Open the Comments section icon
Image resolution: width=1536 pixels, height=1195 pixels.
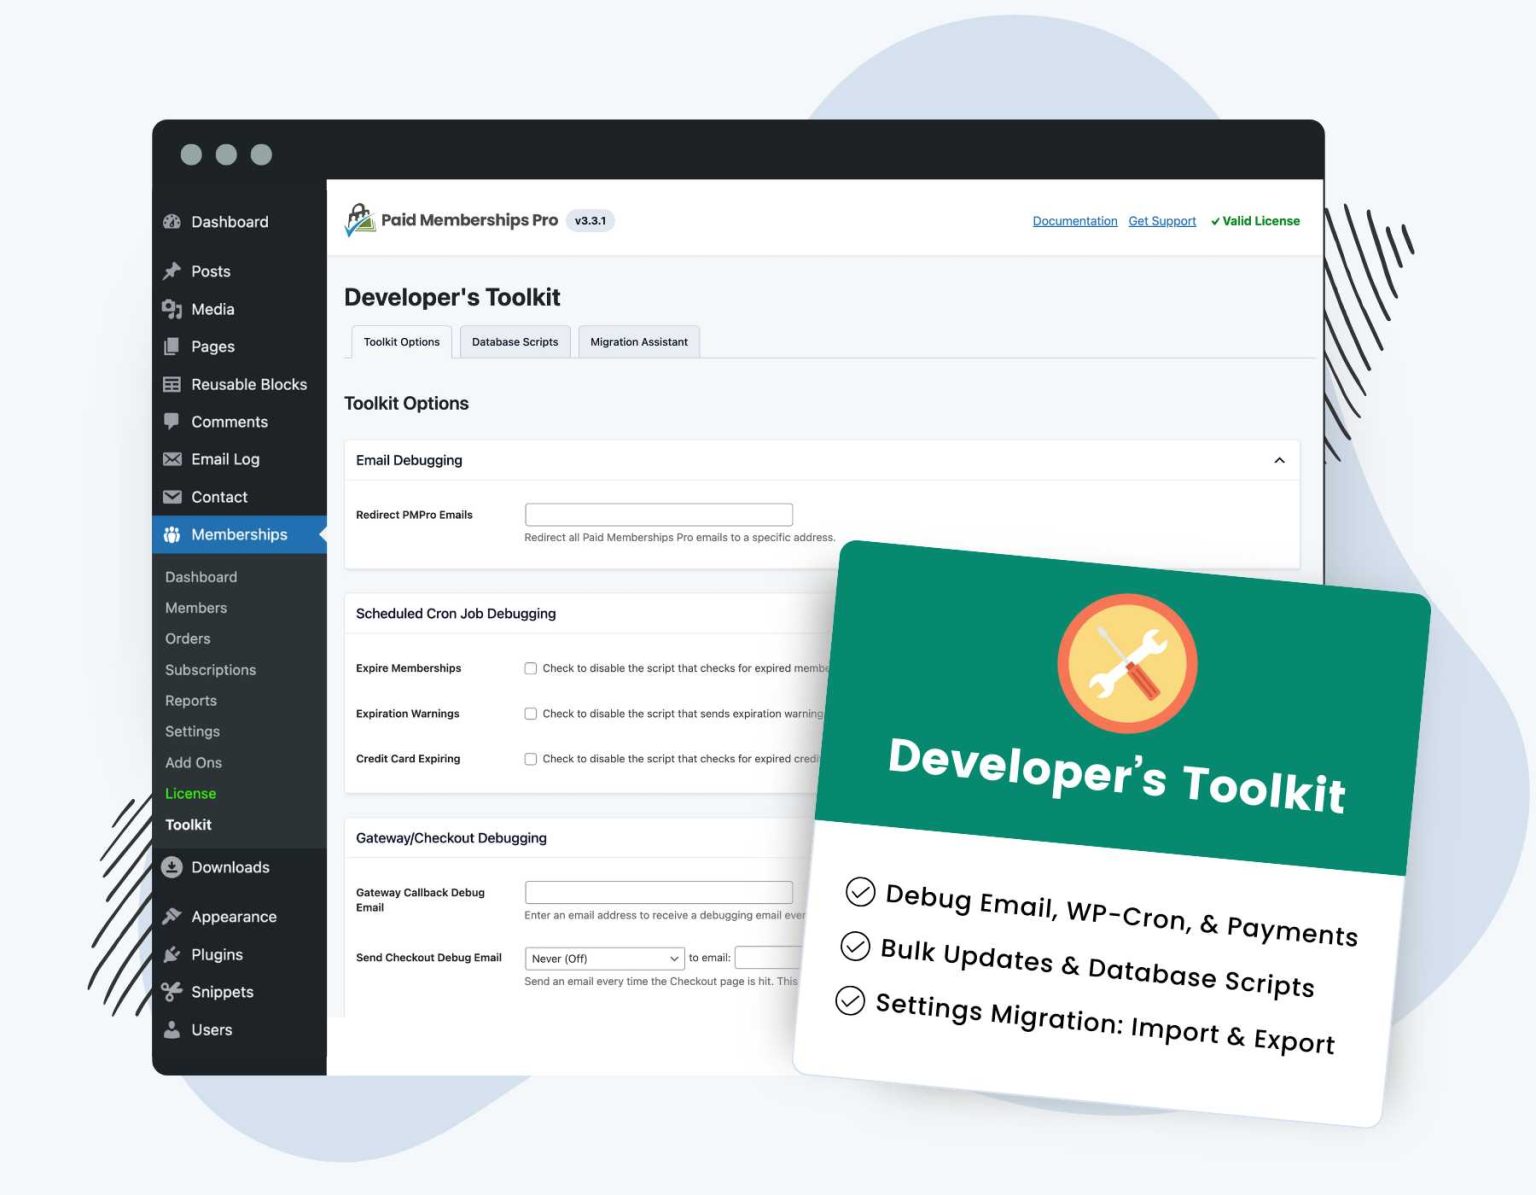pos(172,421)
